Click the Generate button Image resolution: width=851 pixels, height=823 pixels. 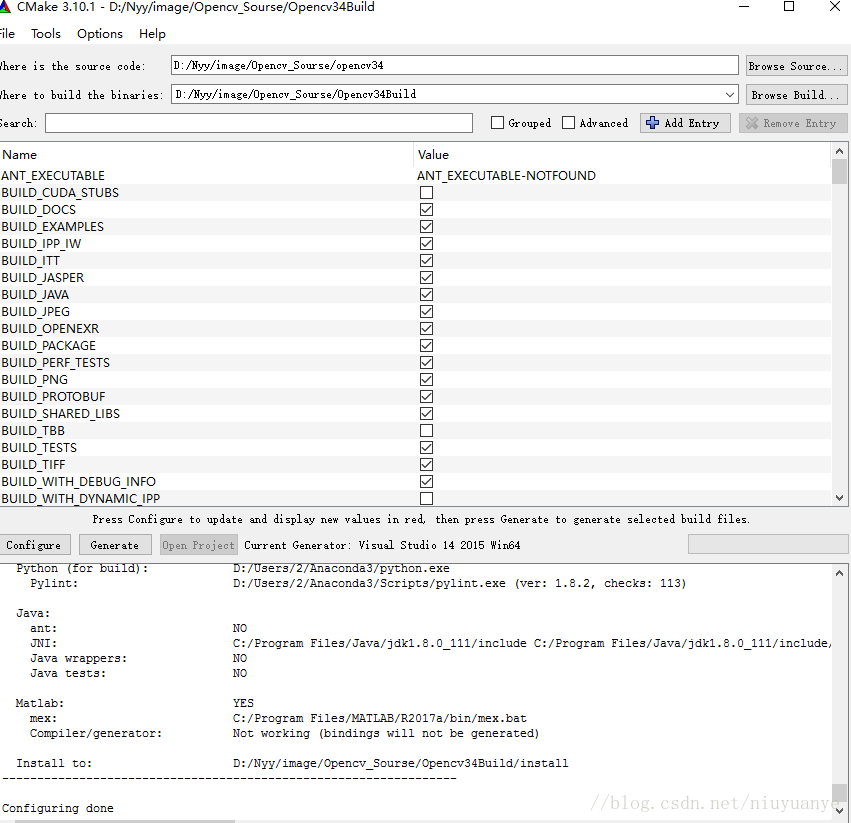[115, 545]
